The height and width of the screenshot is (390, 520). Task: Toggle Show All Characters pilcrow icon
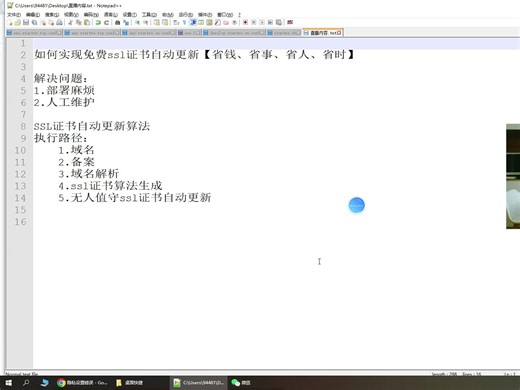coord(184,23)
